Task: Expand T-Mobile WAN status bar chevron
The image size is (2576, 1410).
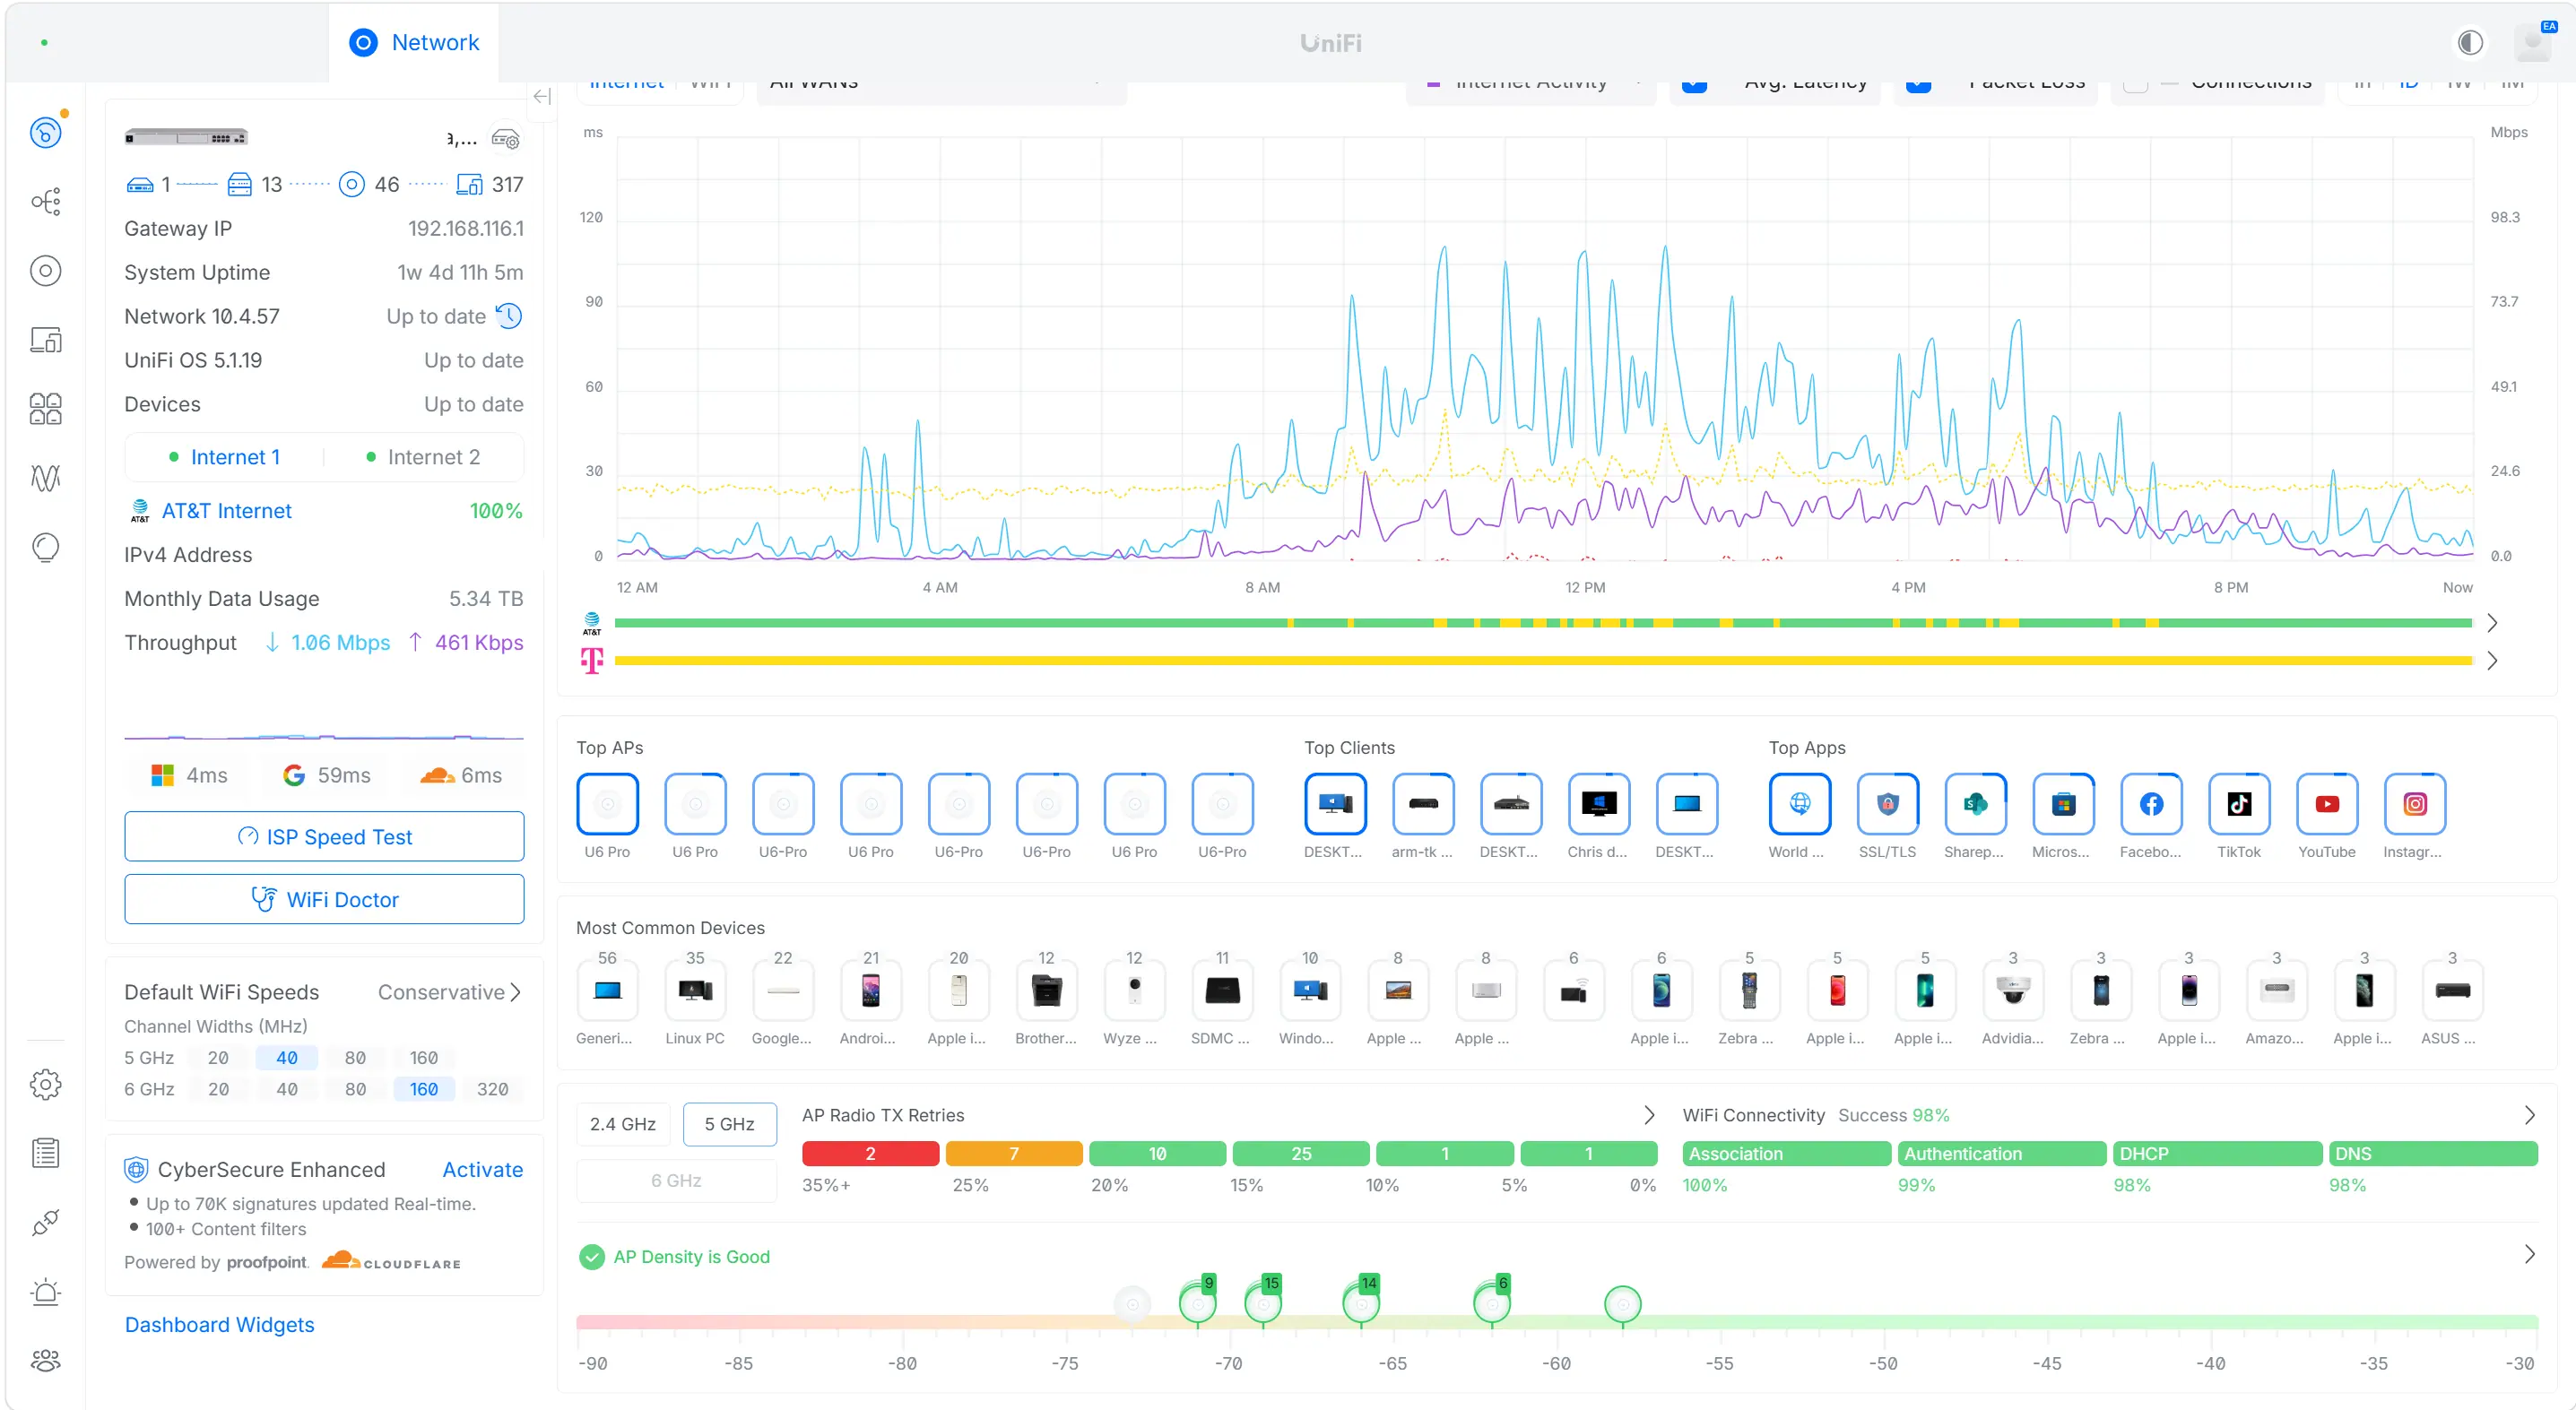Action: click(2492, 660)
